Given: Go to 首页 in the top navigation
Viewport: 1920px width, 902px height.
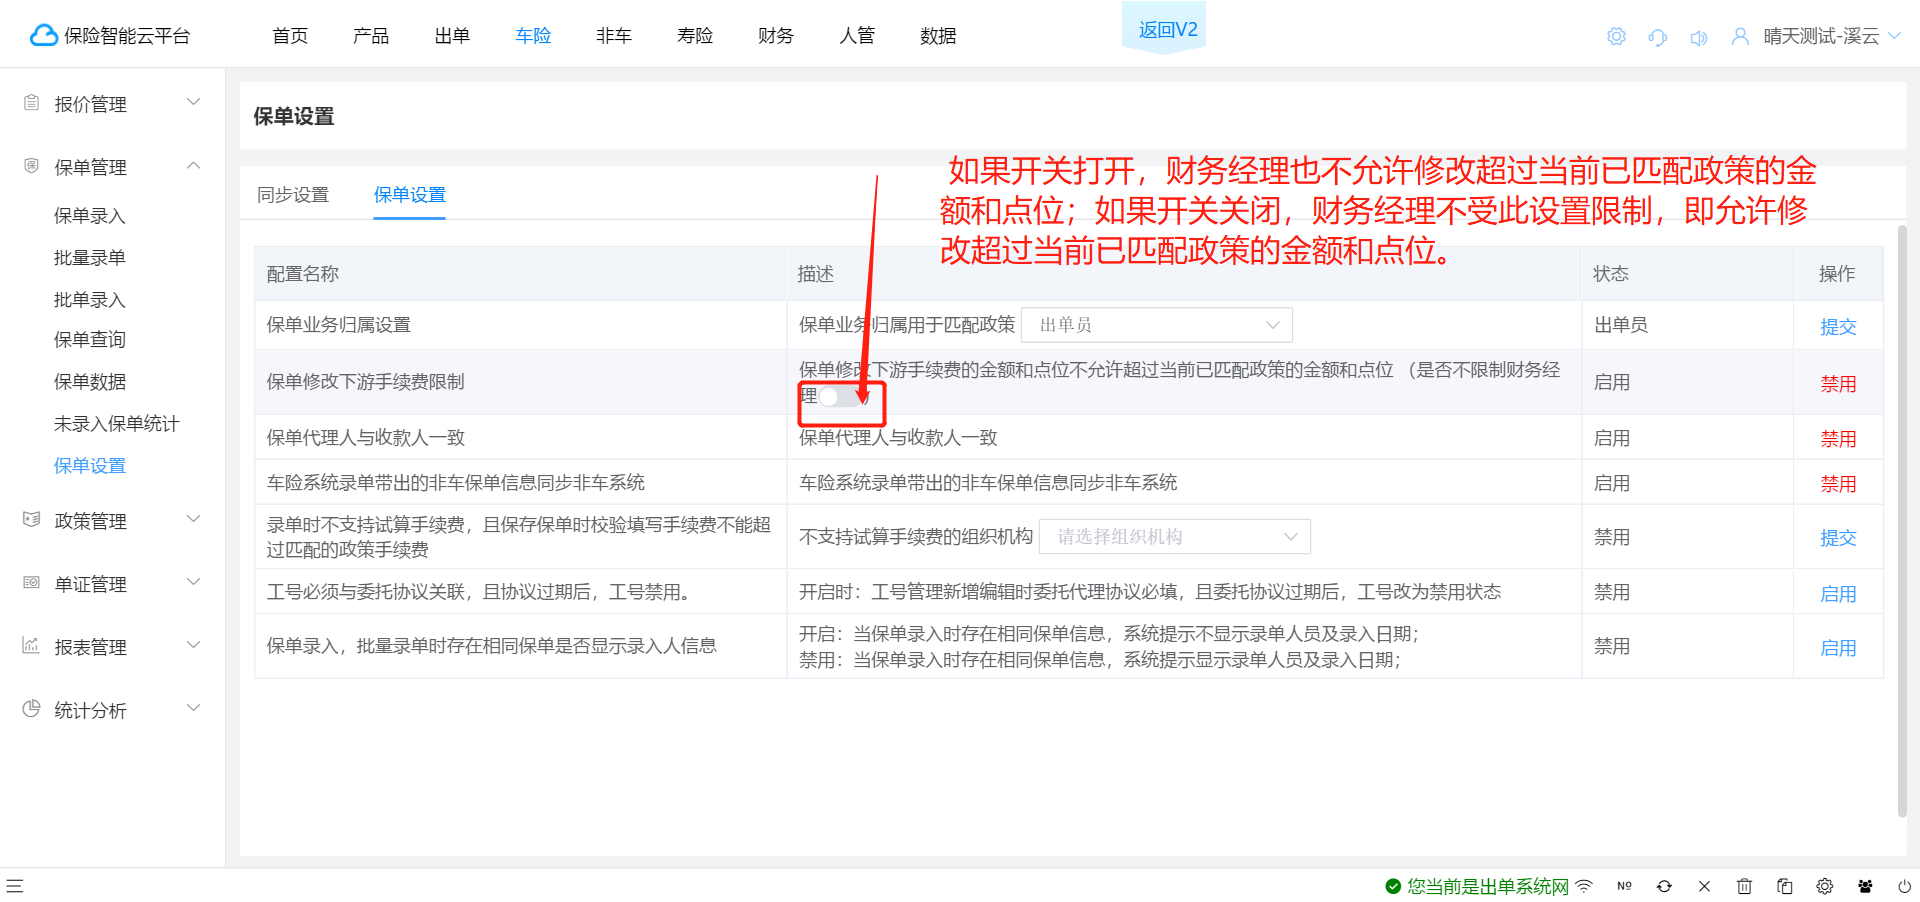Looking at the screenshot, I should coord(290,36).
